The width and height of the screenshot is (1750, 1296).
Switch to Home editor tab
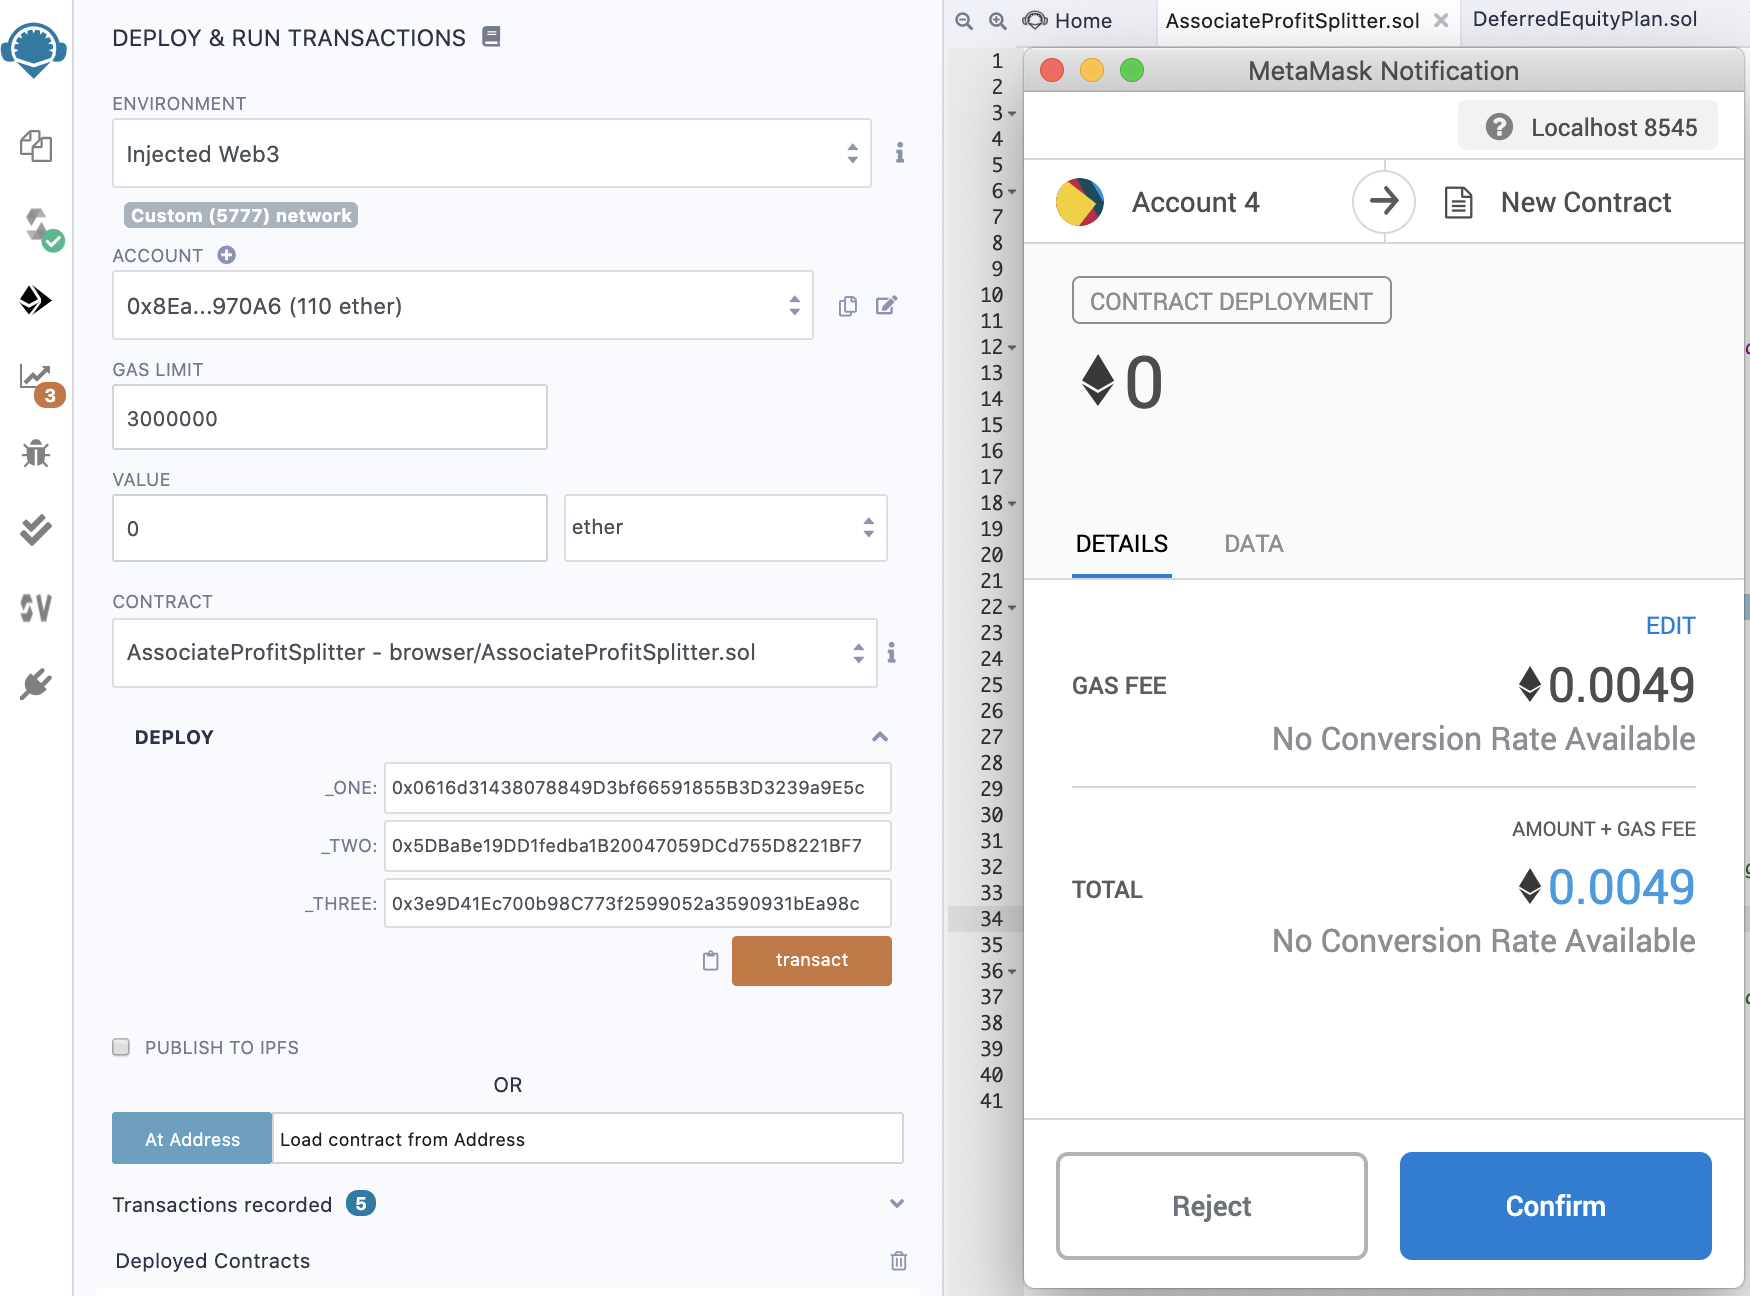tap(1068, 21)
